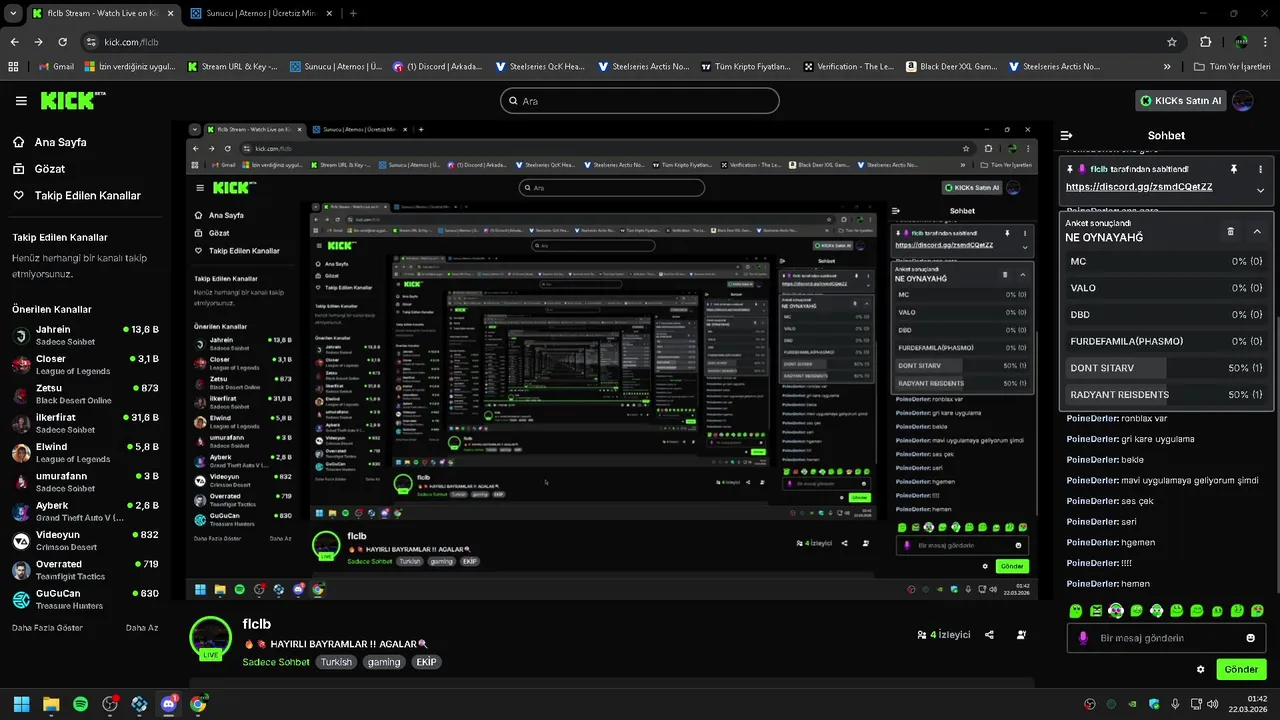1280x720 pixels.
Task: Insert the first green quick emote
Action: tap(1076, 610)
